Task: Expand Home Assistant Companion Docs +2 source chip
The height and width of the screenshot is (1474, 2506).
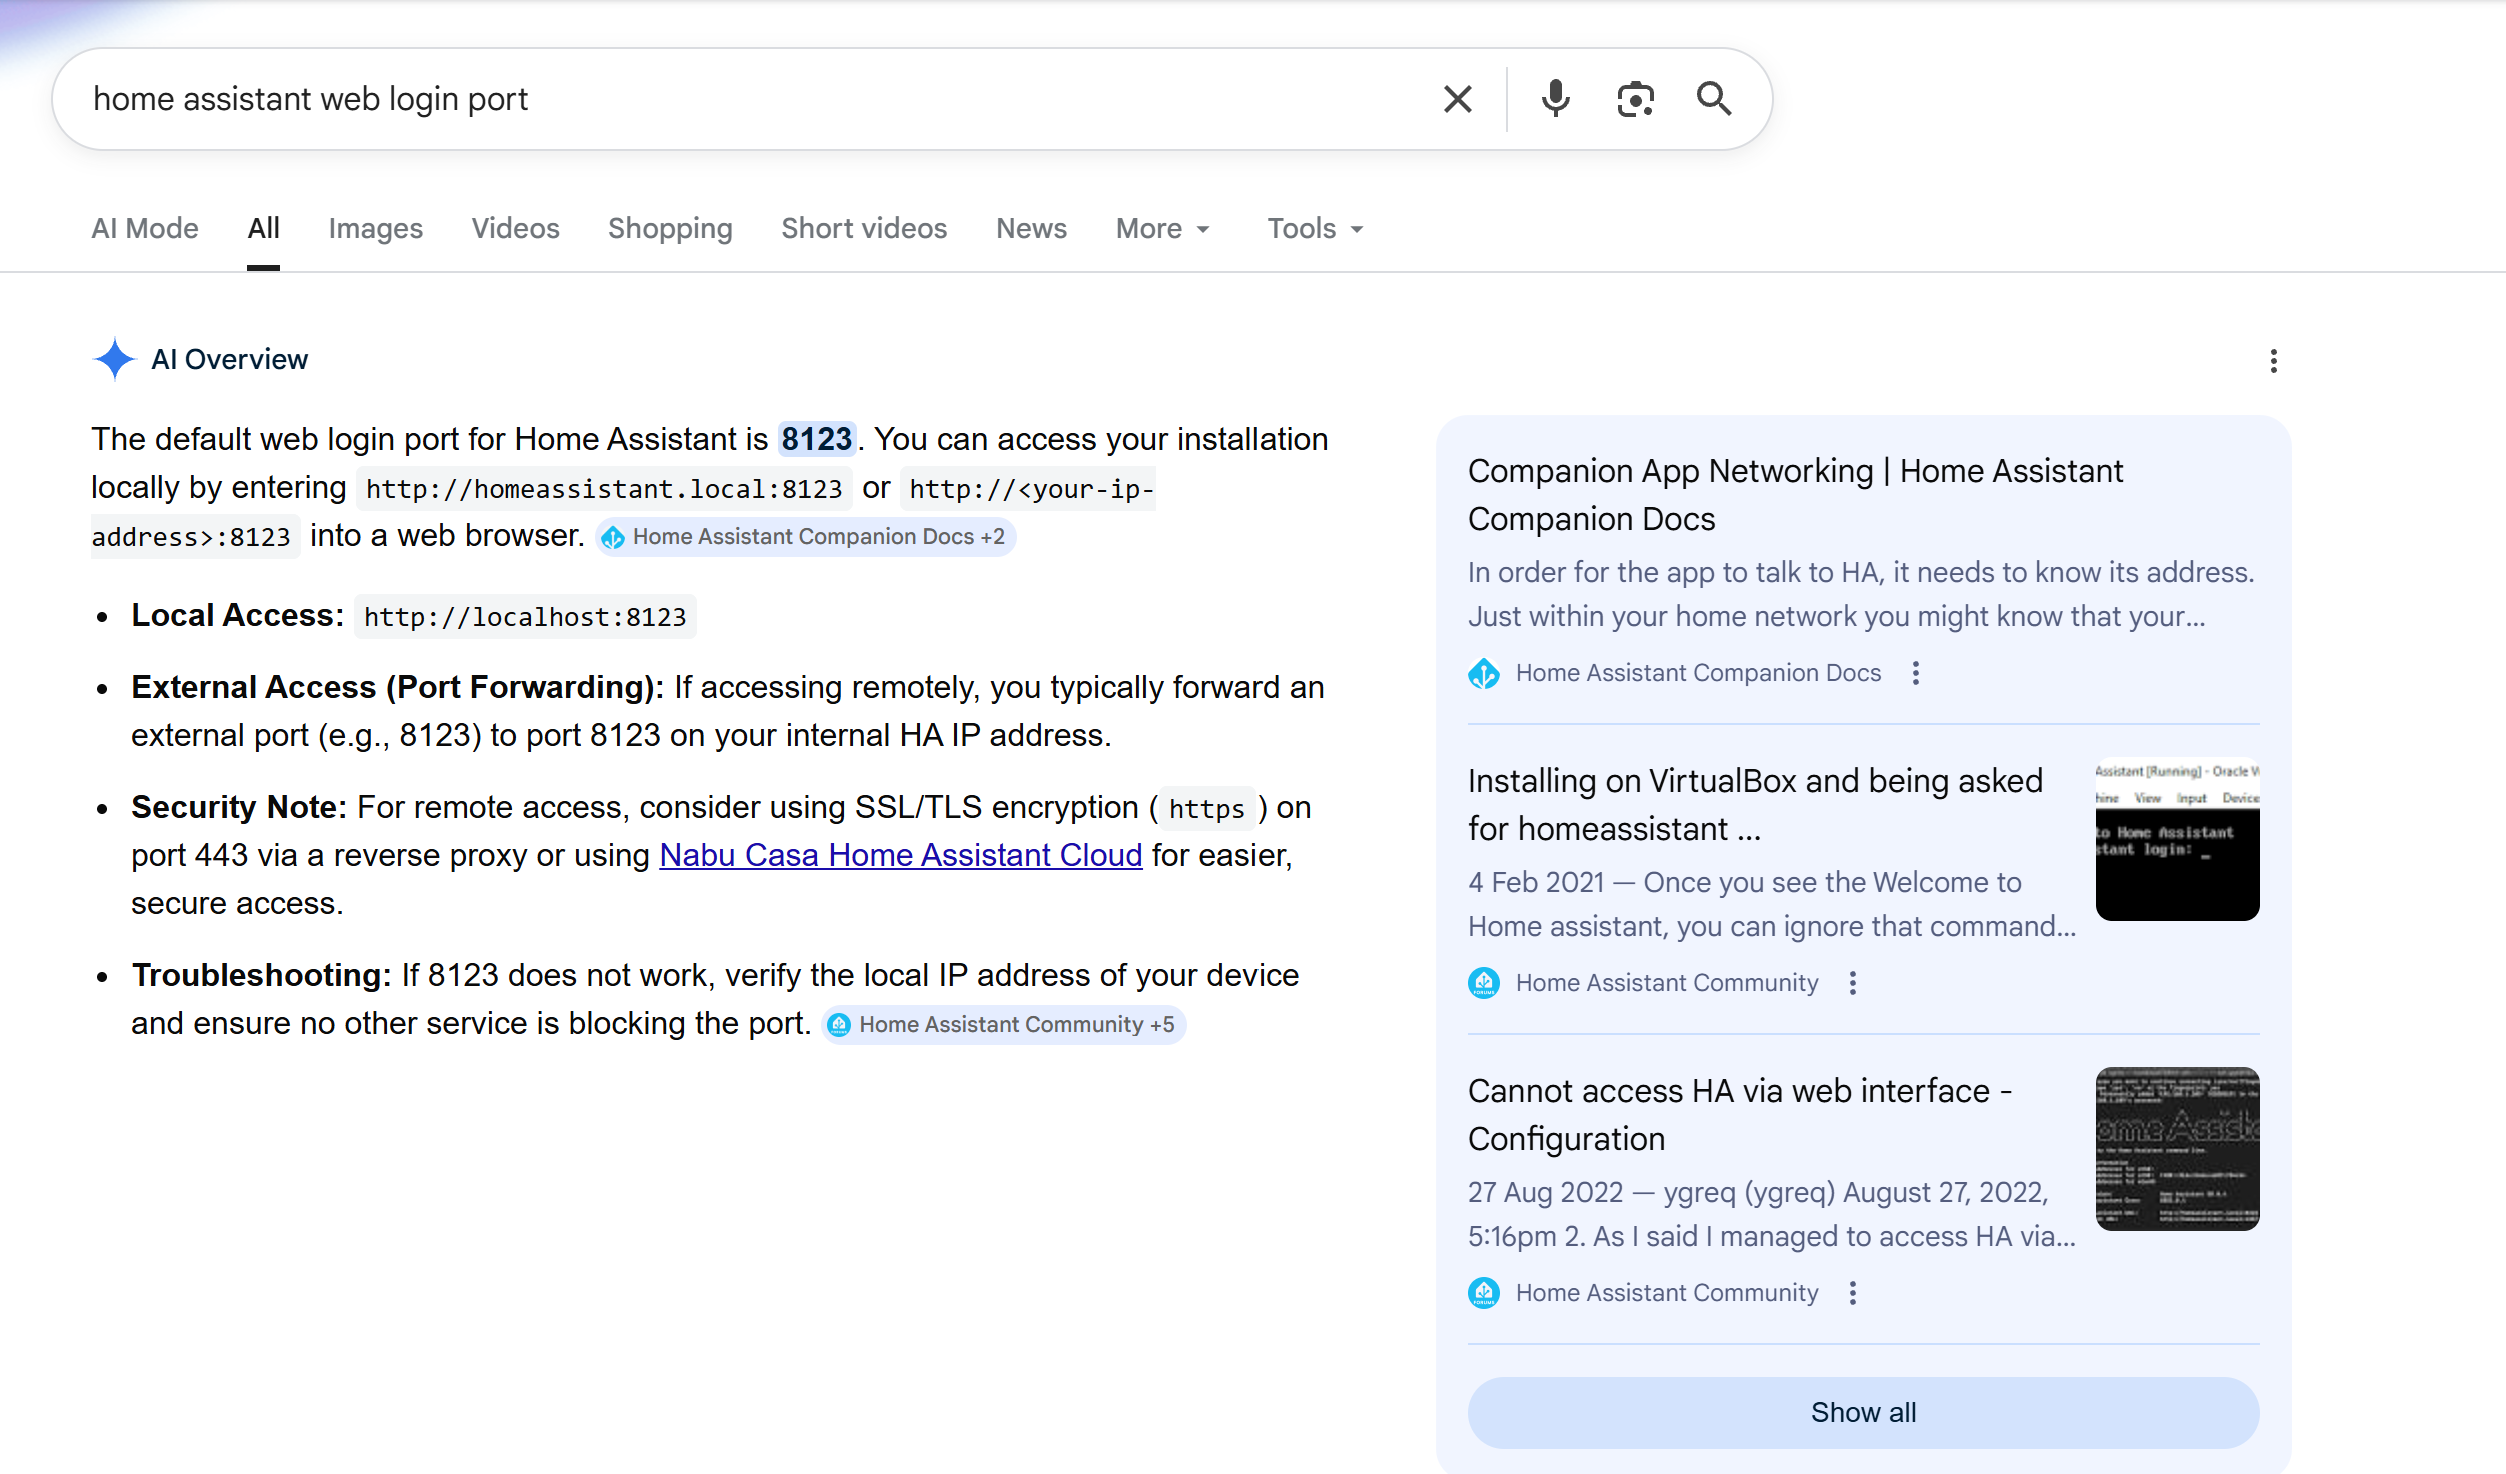Action: 806,537
